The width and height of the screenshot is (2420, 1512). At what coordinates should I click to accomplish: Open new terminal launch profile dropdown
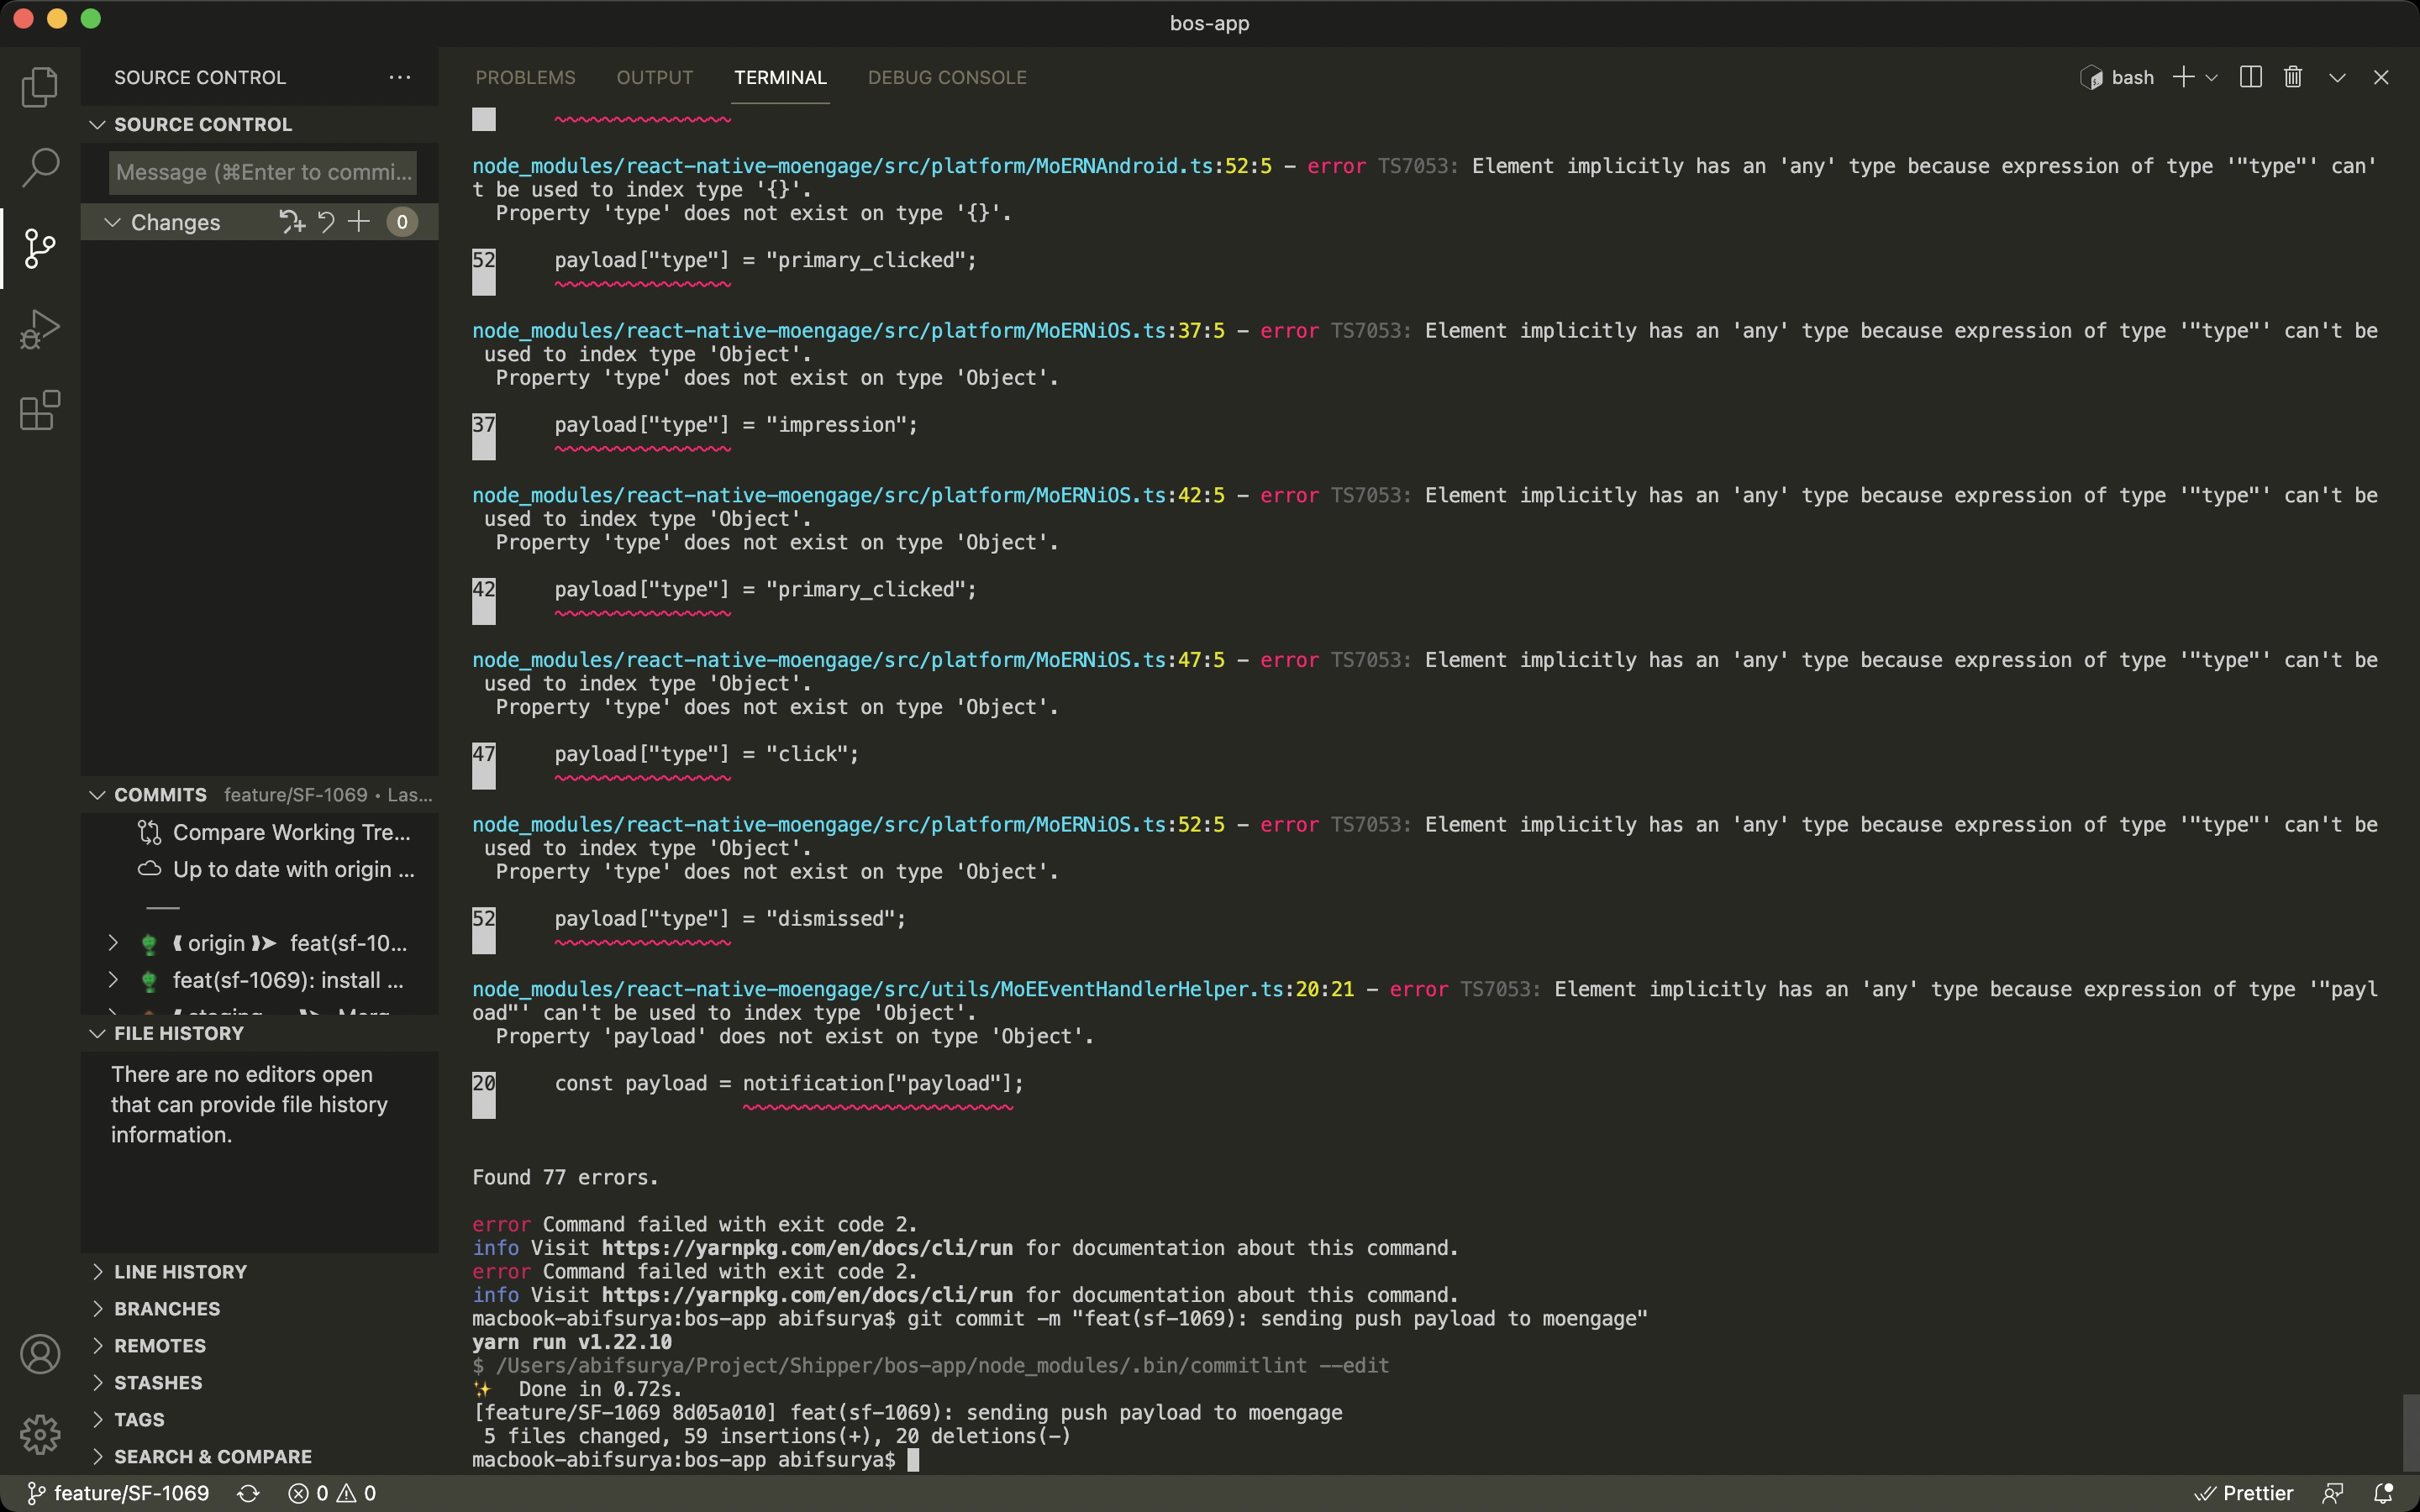[x=2211, y=78]
